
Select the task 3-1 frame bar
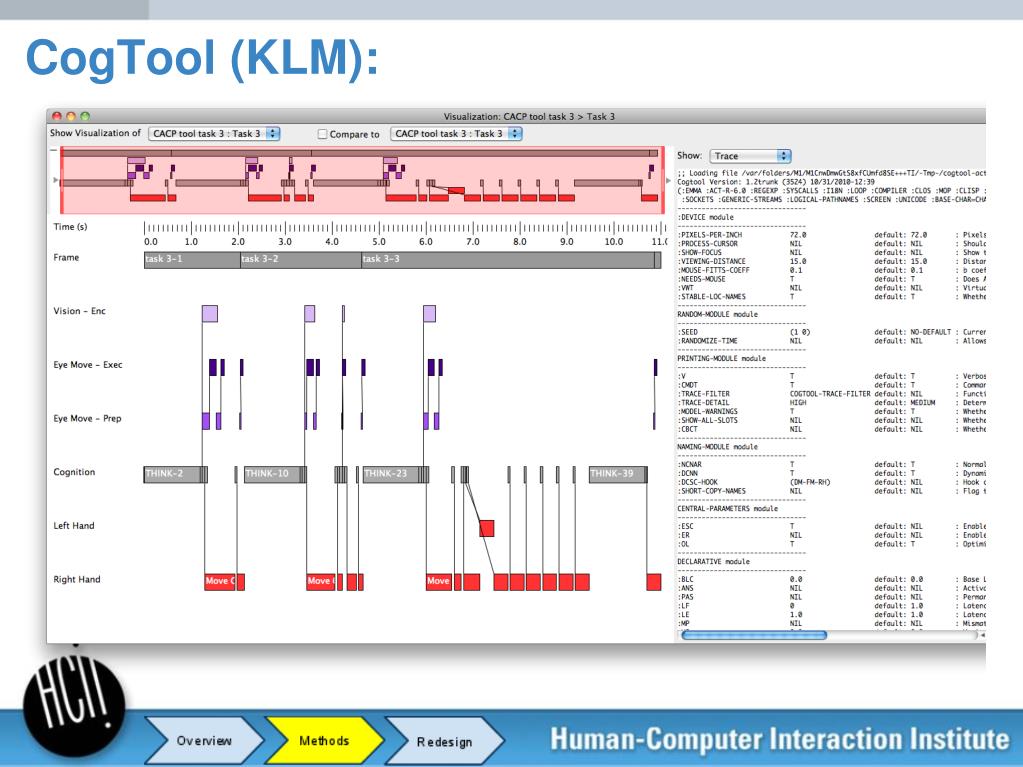192,260
